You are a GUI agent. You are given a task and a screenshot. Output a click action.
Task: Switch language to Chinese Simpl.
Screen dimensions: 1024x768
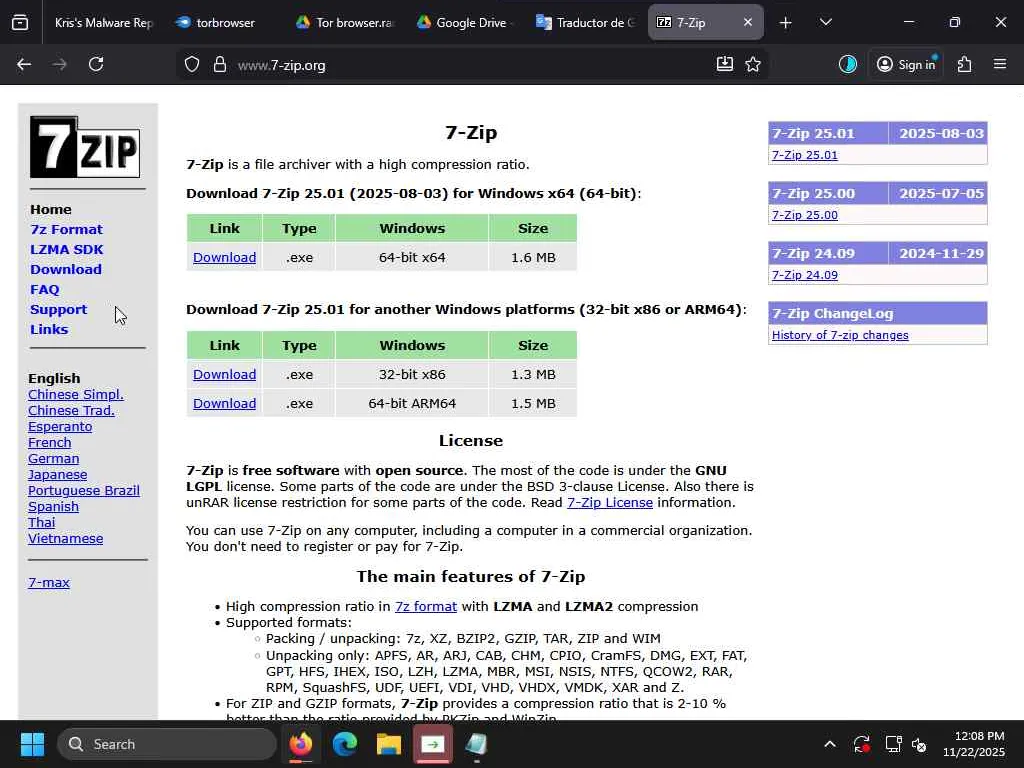coord(76,394)
